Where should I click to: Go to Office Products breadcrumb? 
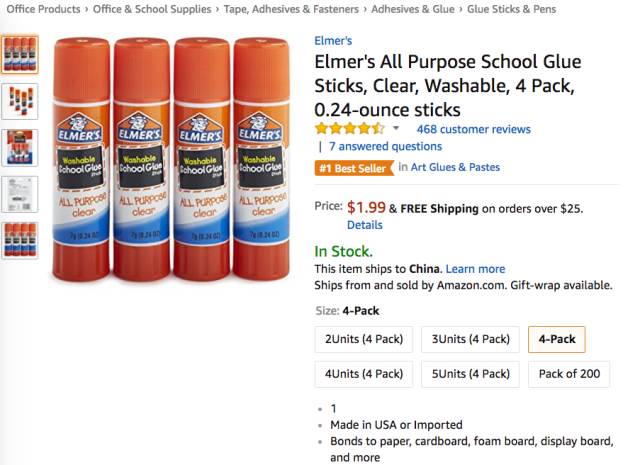(45, 9)
